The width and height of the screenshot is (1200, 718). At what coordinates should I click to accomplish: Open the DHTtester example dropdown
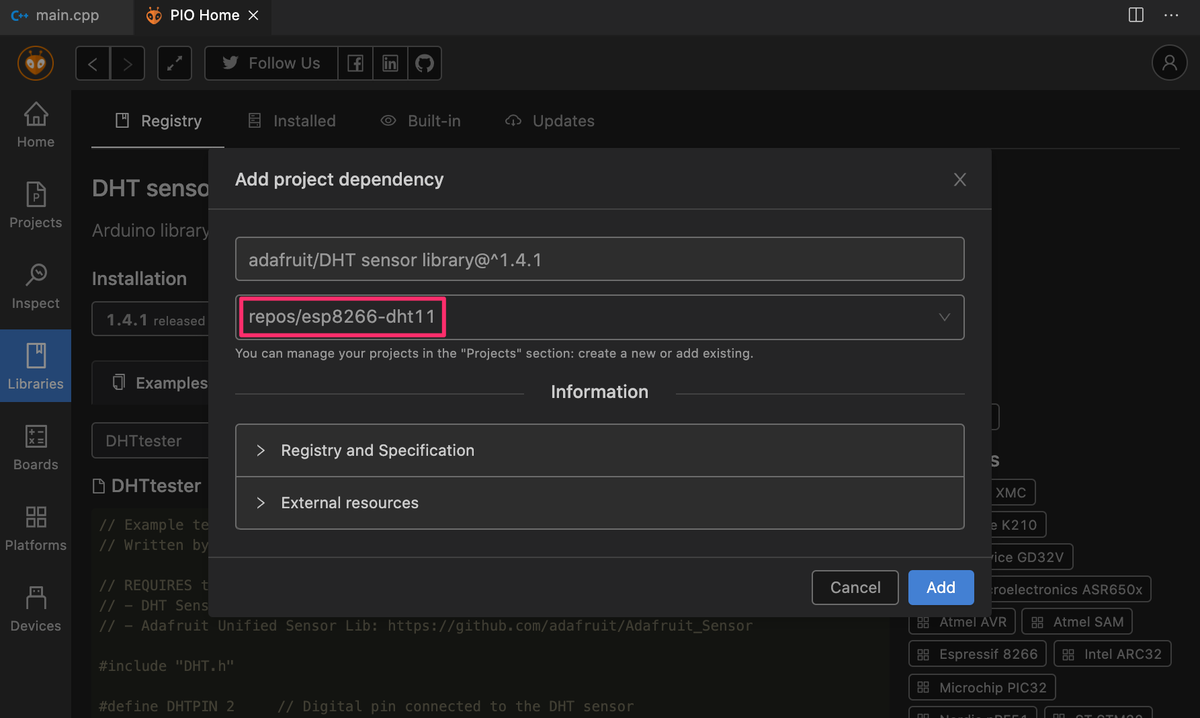click(x=150, y=440)
